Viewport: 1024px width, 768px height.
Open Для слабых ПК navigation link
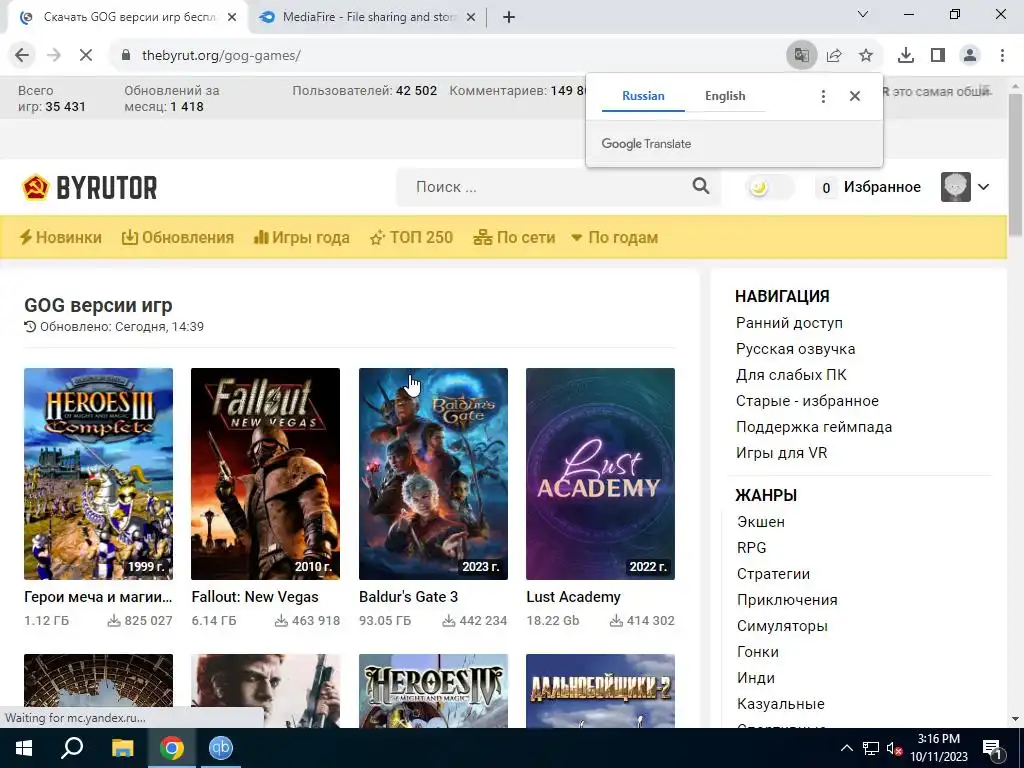coord(791,375)
